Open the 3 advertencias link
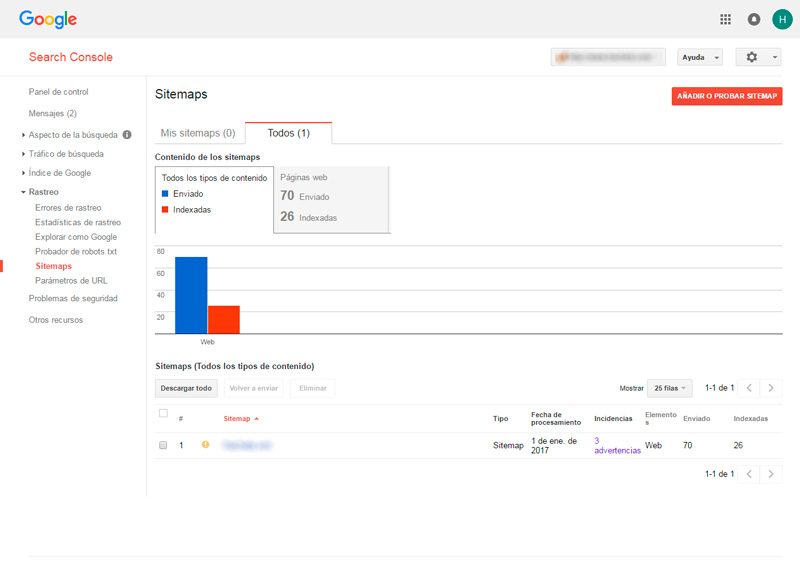The width and height of the screenshot is (800, 562). pos(617,445)
